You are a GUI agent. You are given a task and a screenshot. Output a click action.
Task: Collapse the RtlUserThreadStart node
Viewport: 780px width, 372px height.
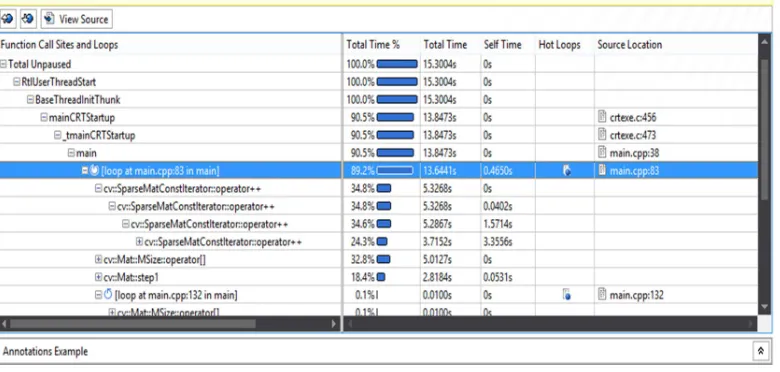[x=17, y=82]
